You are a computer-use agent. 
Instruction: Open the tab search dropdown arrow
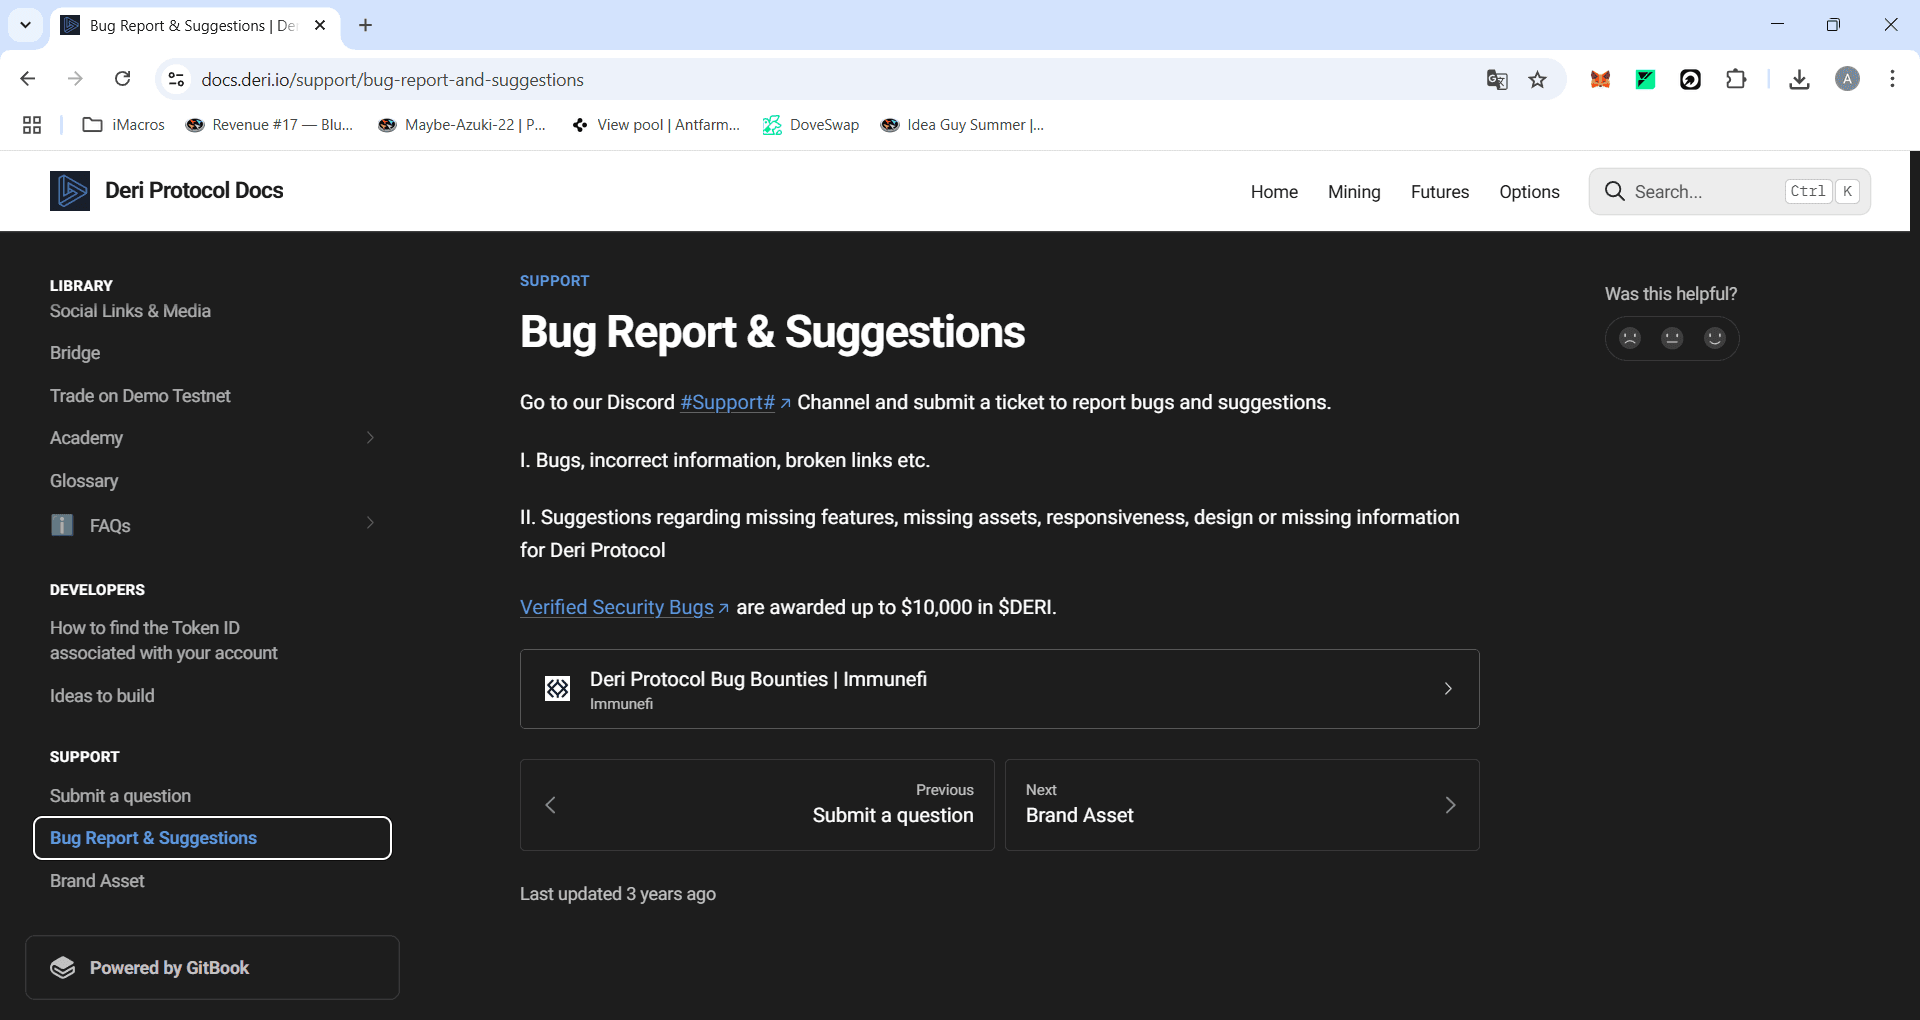coord(25,25)
